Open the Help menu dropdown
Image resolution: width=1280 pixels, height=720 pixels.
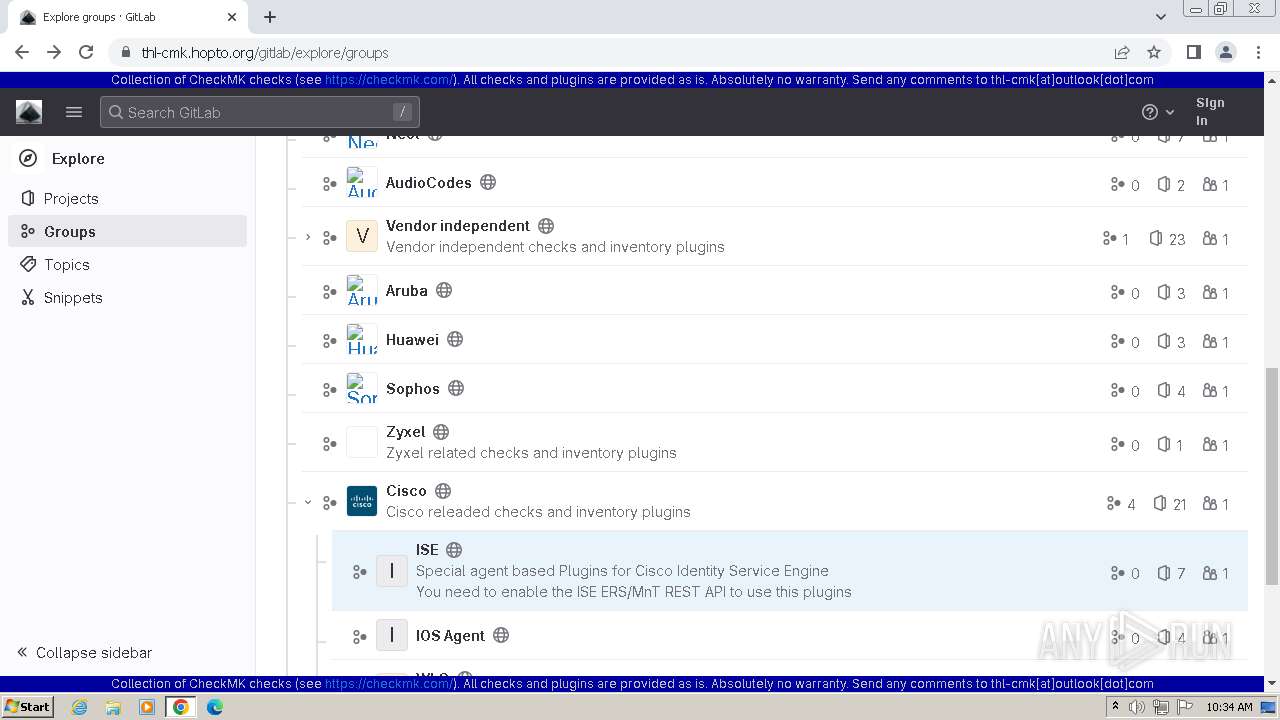coord(1158,112)
